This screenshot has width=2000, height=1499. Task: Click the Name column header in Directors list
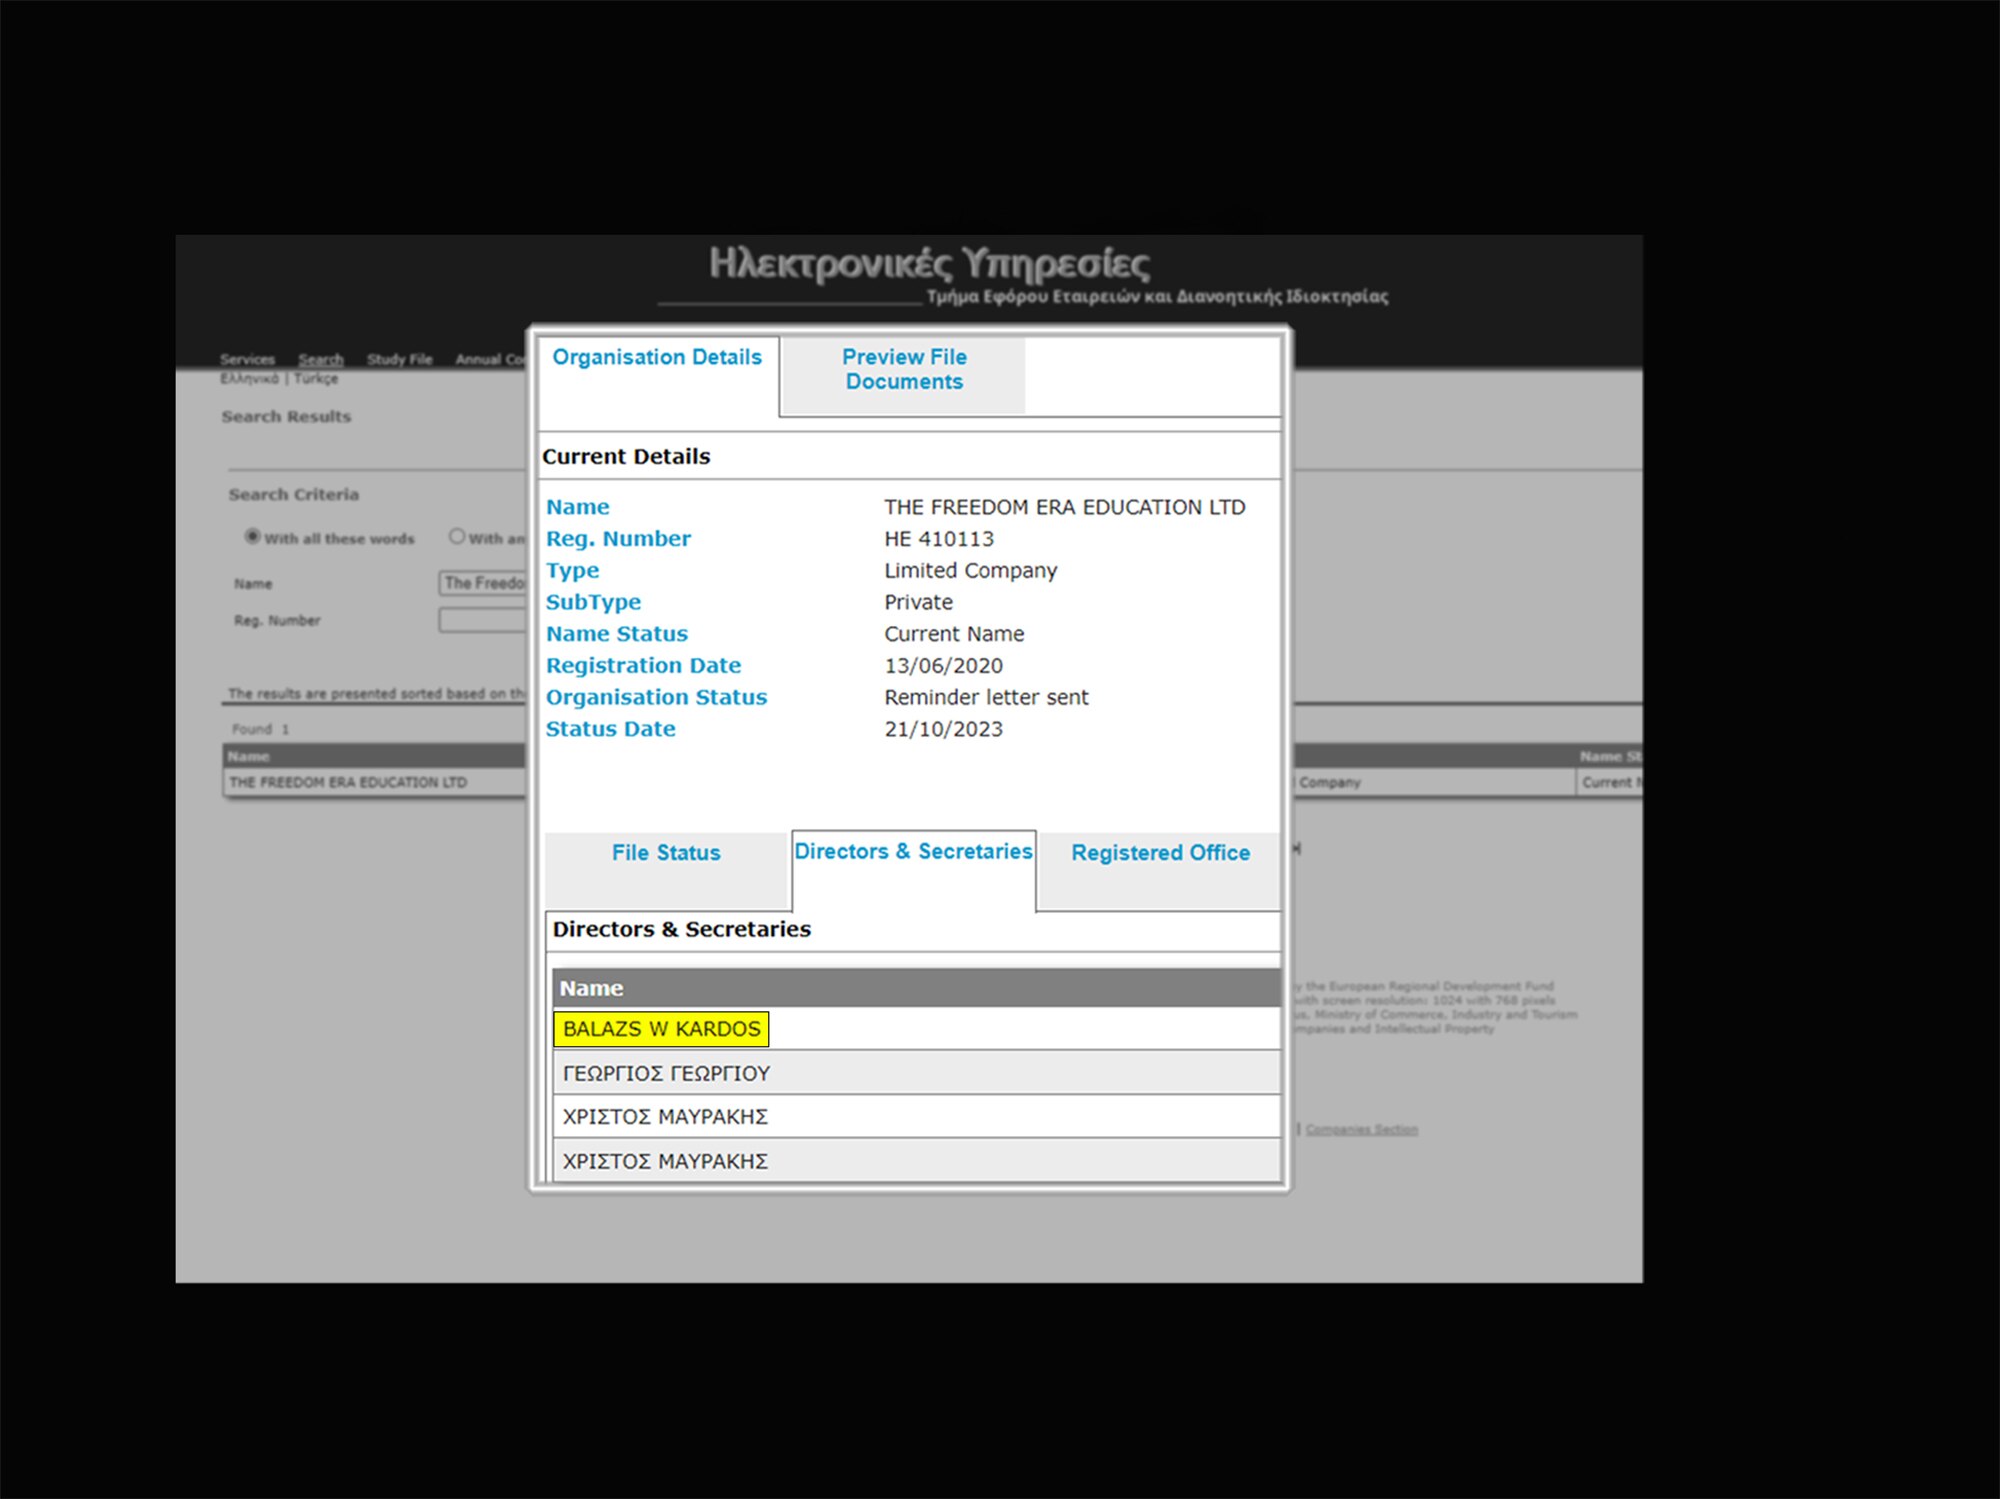[591, 987]
